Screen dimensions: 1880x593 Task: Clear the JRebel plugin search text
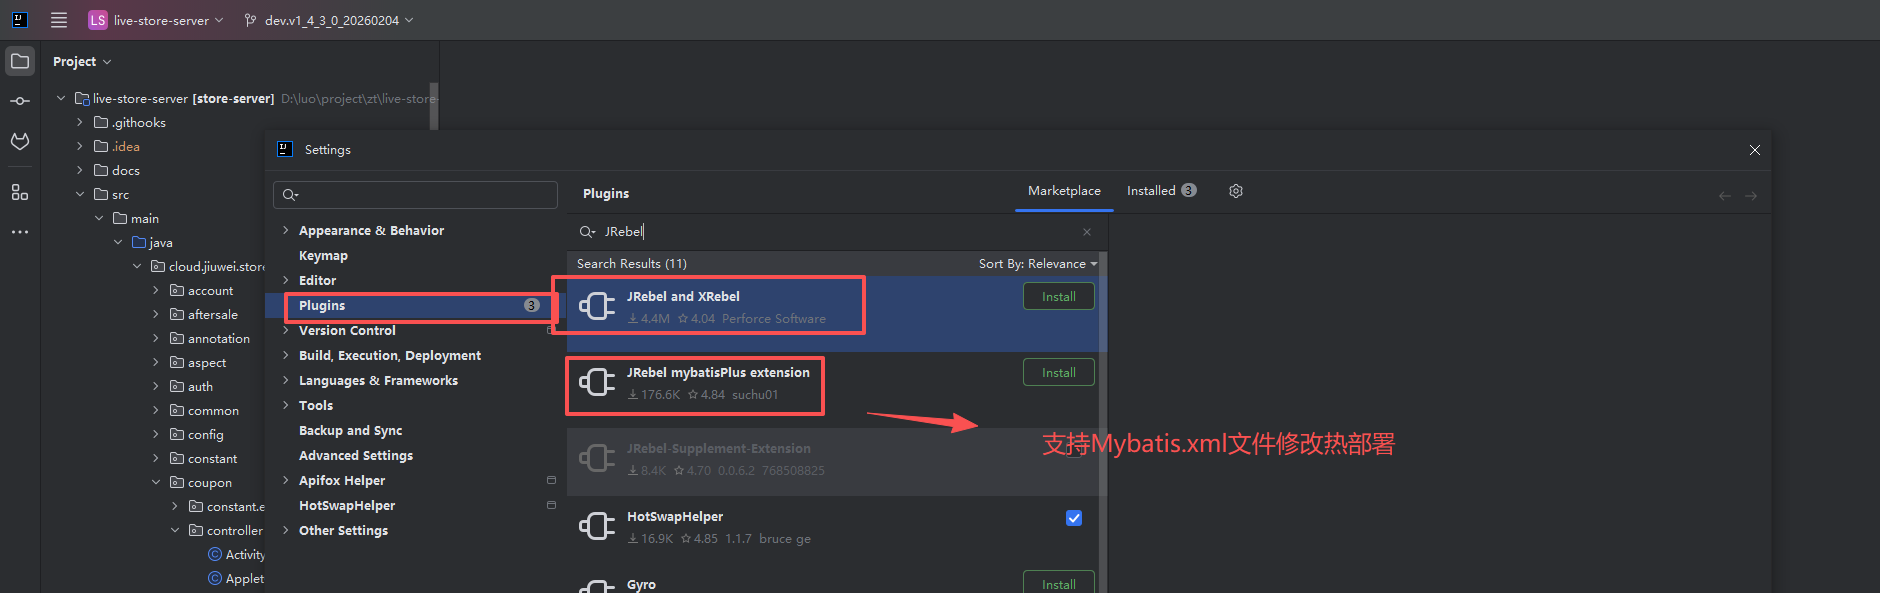point(1087,232)
